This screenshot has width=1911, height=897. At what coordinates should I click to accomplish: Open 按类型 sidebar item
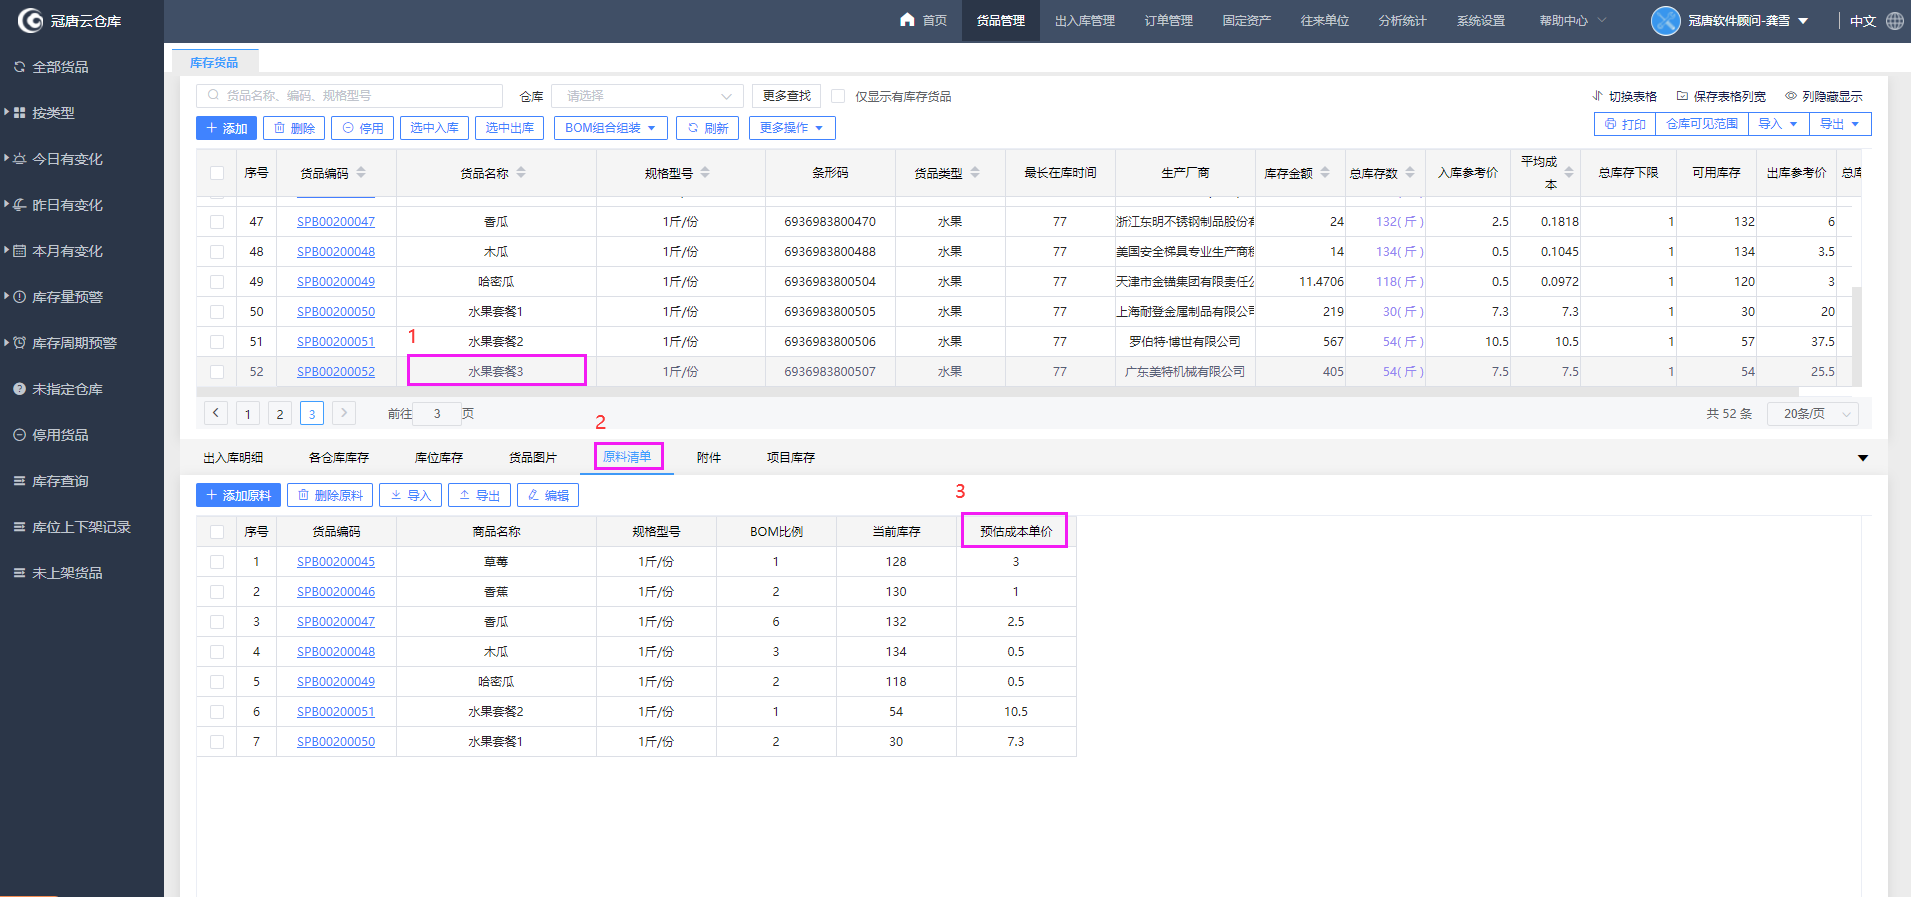(x=52, y=113)
